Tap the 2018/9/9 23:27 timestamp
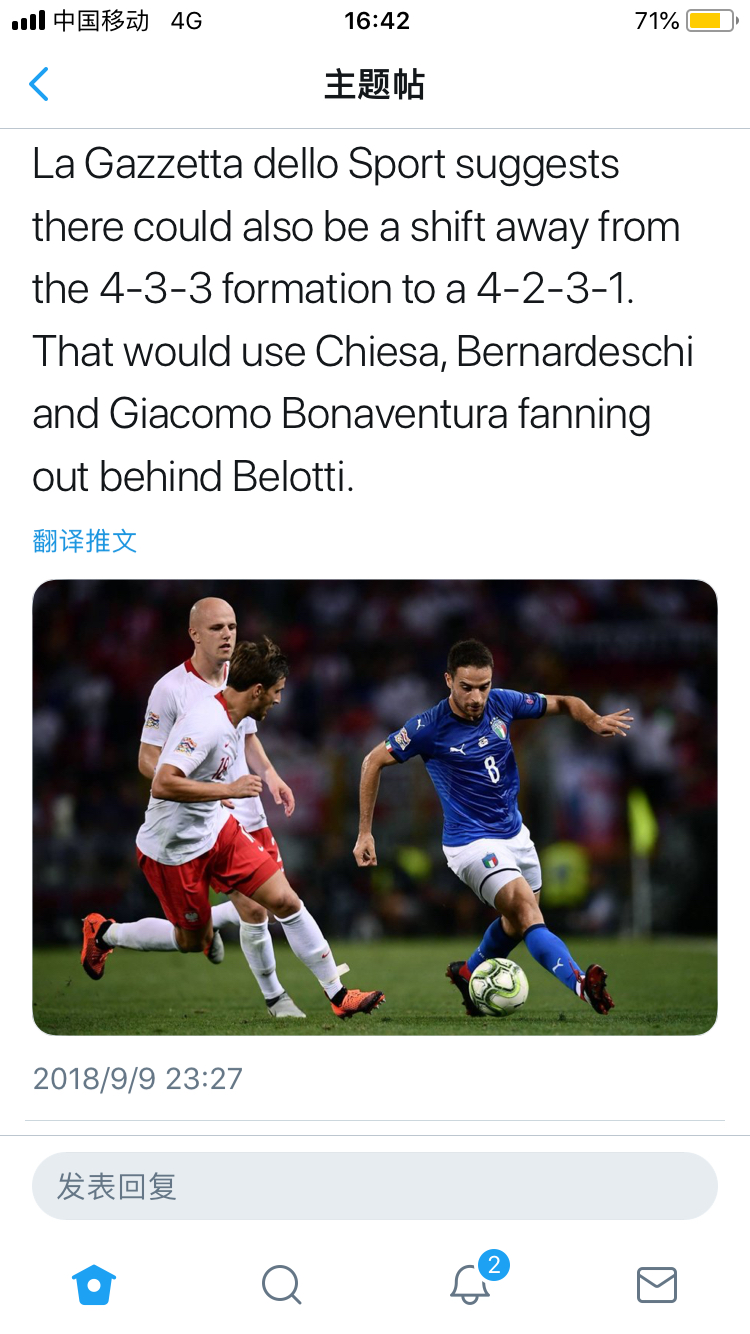This screenshot has width=750, height=1334. point(138,1078)
